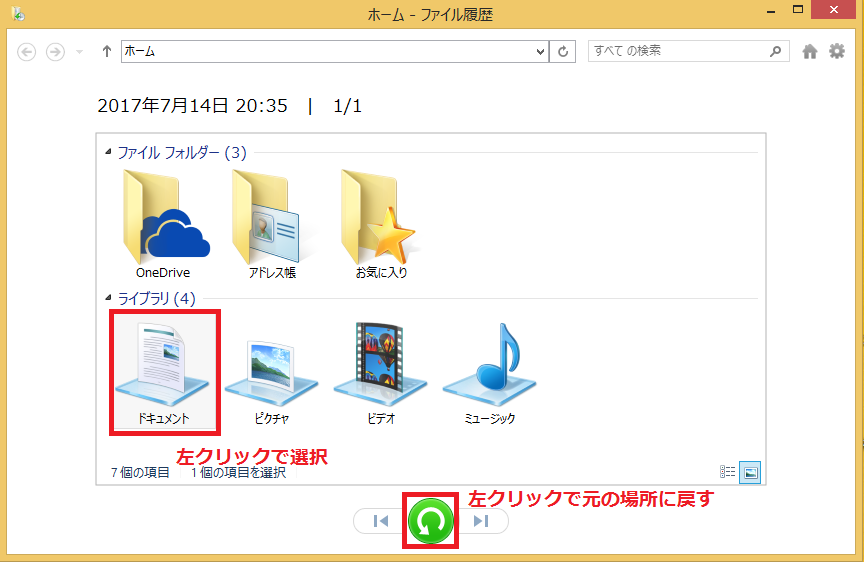Switch to large icons view
This screenshot has height=562, width=864.
(x=750, y=472)
